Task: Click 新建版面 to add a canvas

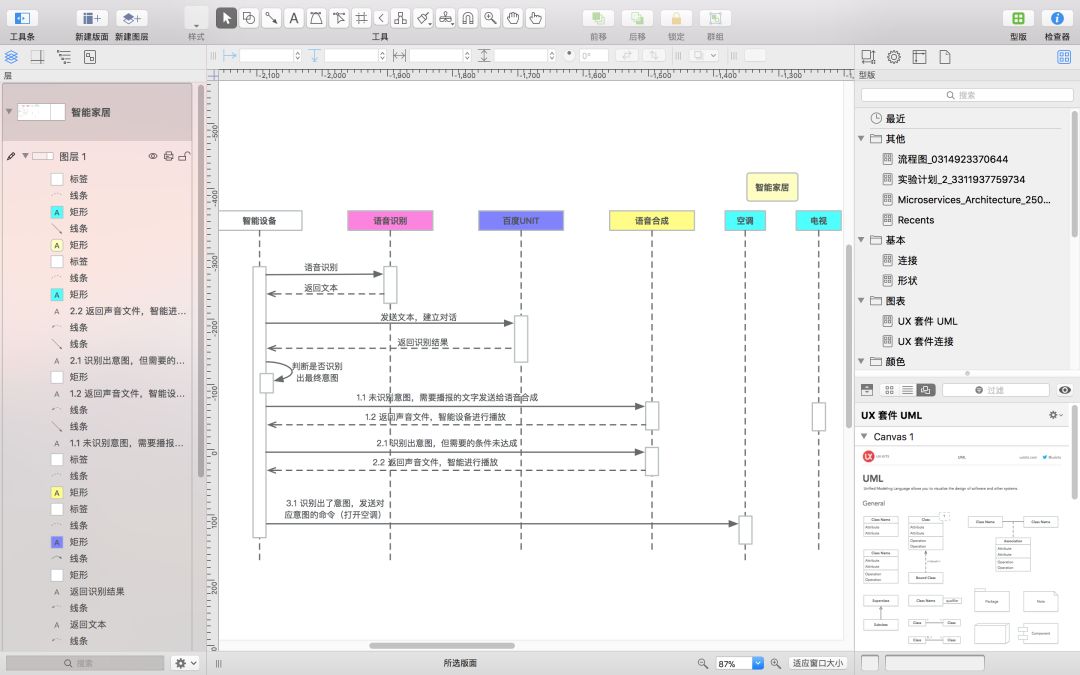Action: pos(92,19)
